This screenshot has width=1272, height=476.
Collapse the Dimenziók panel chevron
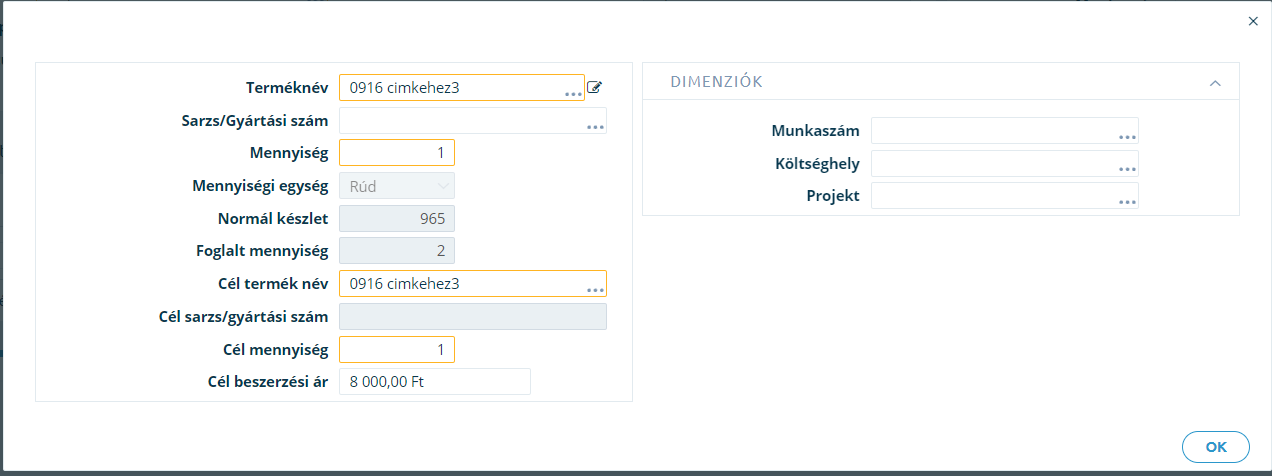coord(1215,83)
